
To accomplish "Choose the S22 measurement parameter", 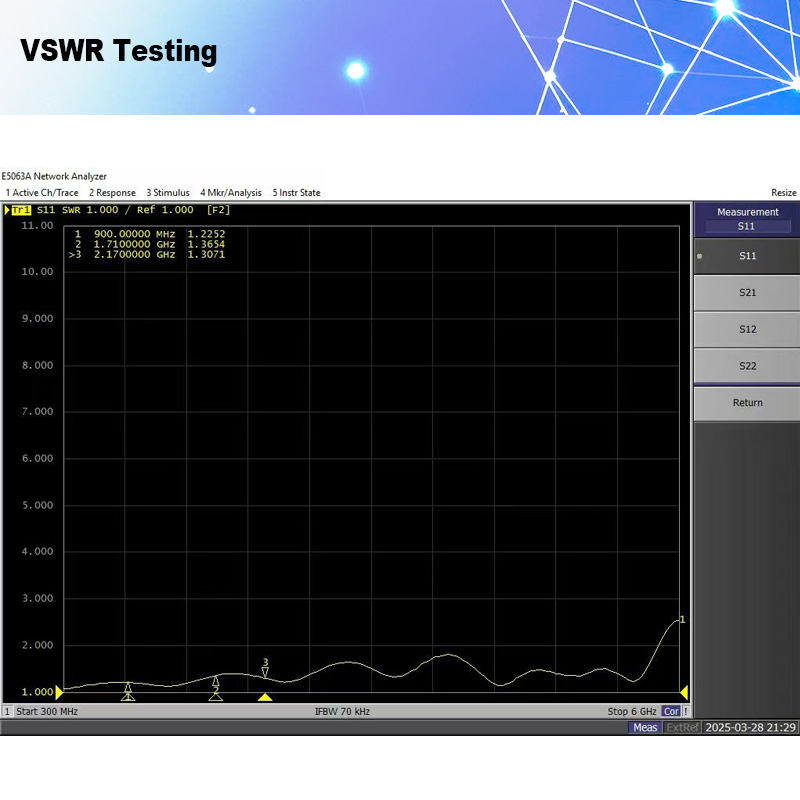I will (x=747, y=366).
